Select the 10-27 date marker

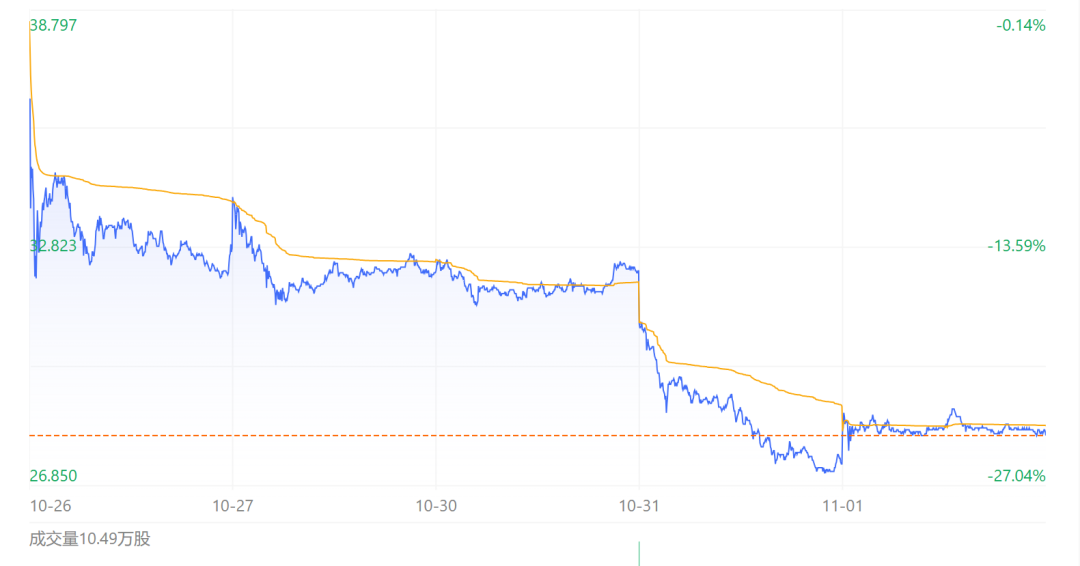coord(233,506)
